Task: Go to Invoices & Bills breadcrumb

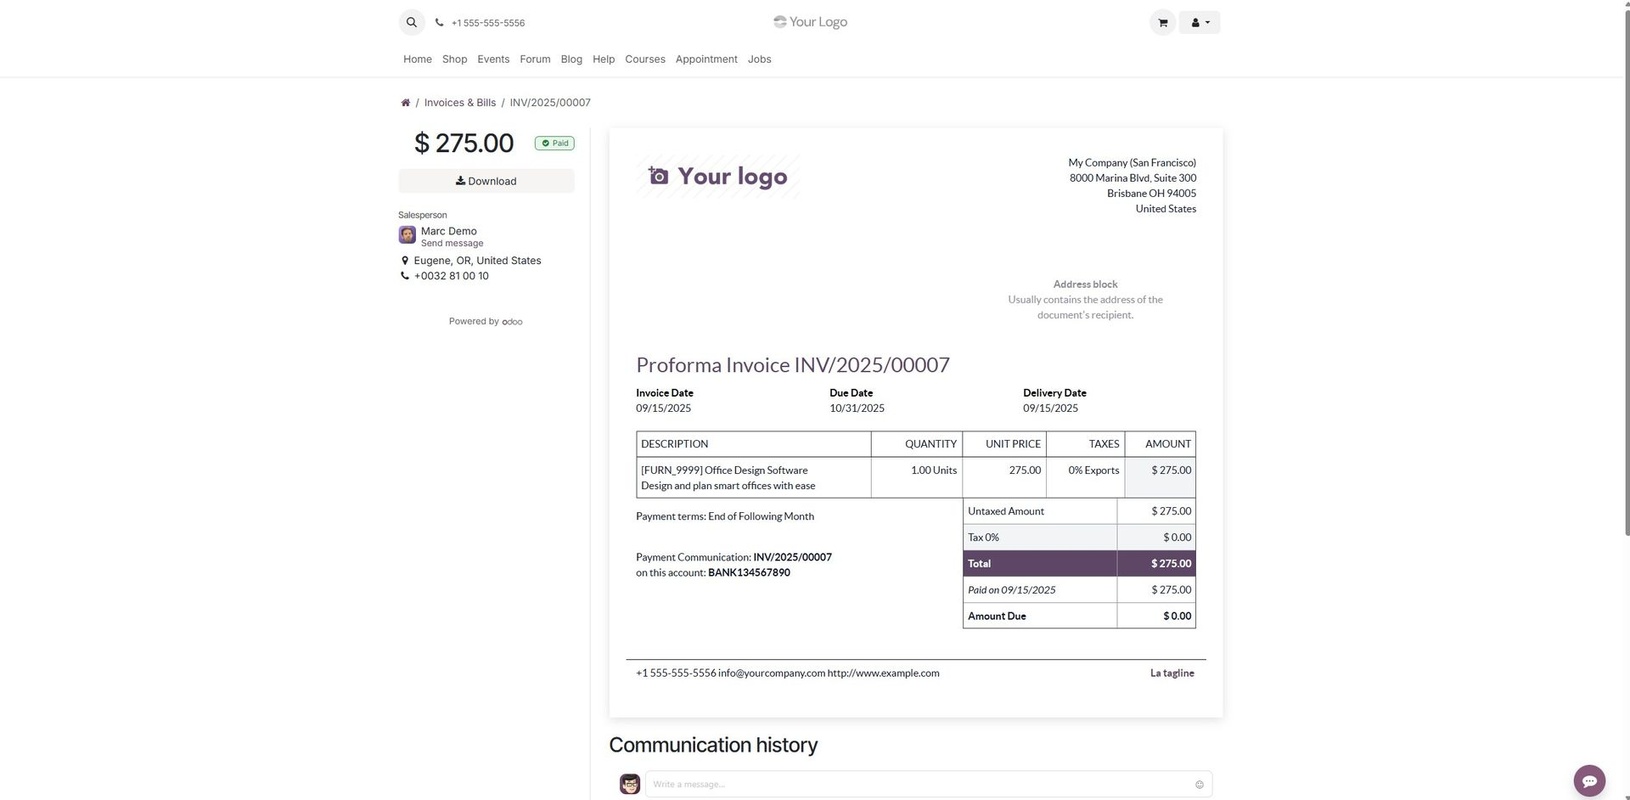Action: (x=459, y=103)
